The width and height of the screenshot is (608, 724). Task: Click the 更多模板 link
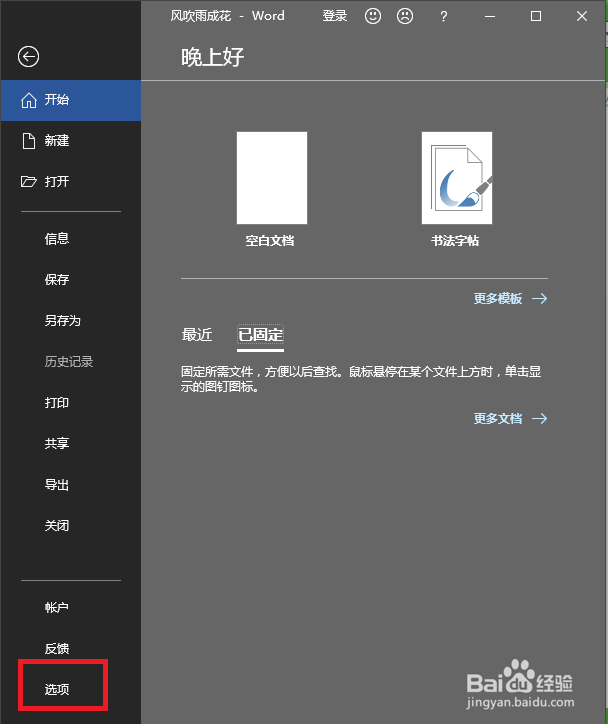(x=511, y=299)
